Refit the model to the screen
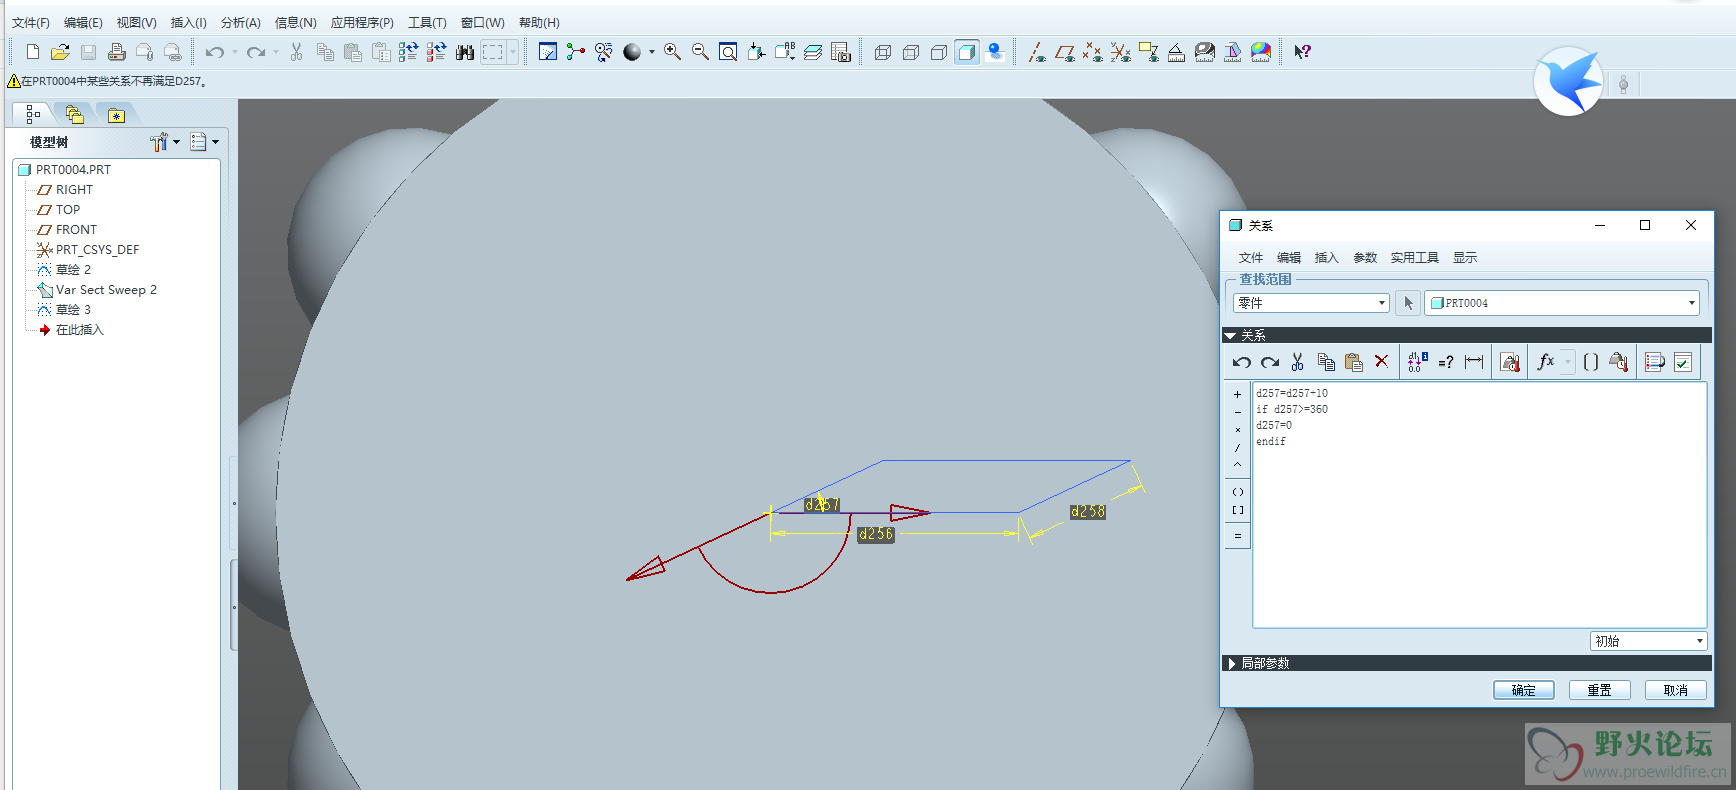 (x=728, y=52)
